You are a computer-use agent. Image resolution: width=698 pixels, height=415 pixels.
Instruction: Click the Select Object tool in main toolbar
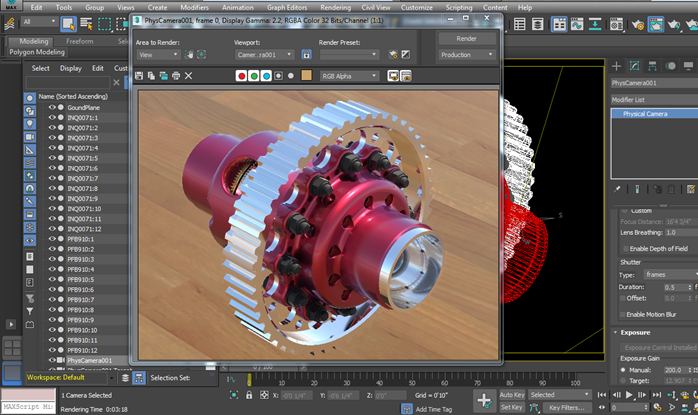(x=68, y=24)
